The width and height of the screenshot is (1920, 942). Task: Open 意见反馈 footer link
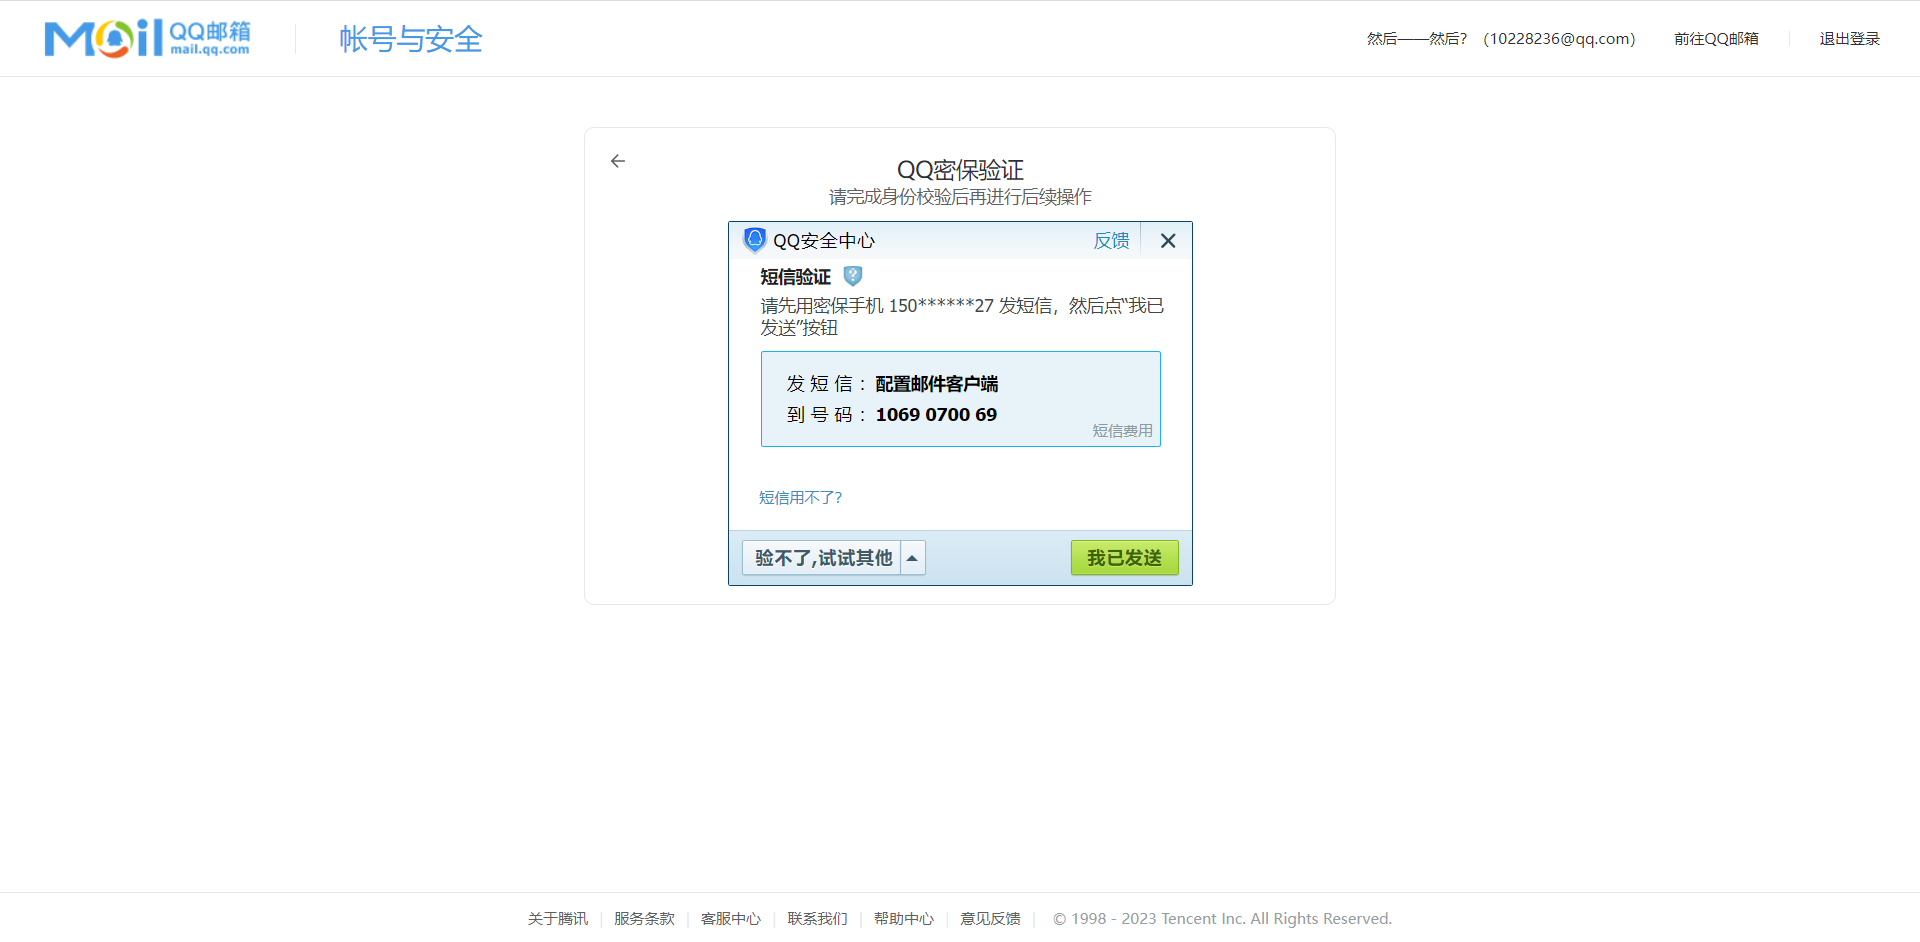coord(990,919)
